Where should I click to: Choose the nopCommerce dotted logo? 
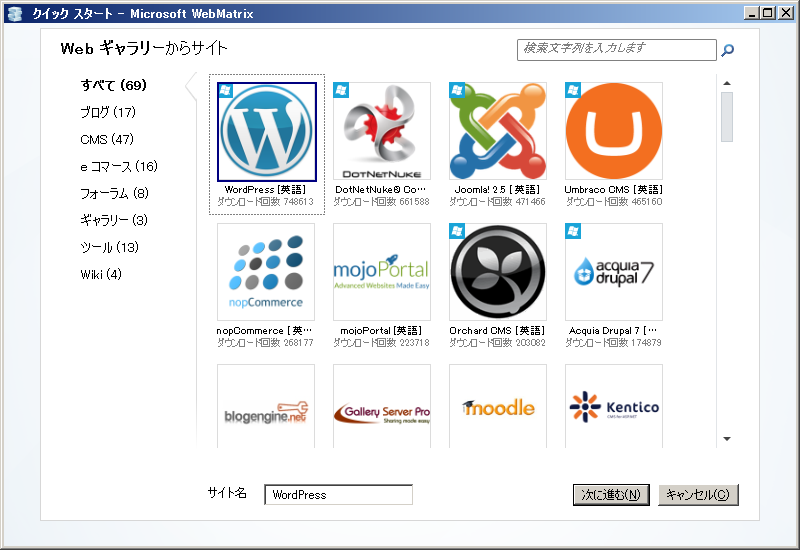(266, 272)
